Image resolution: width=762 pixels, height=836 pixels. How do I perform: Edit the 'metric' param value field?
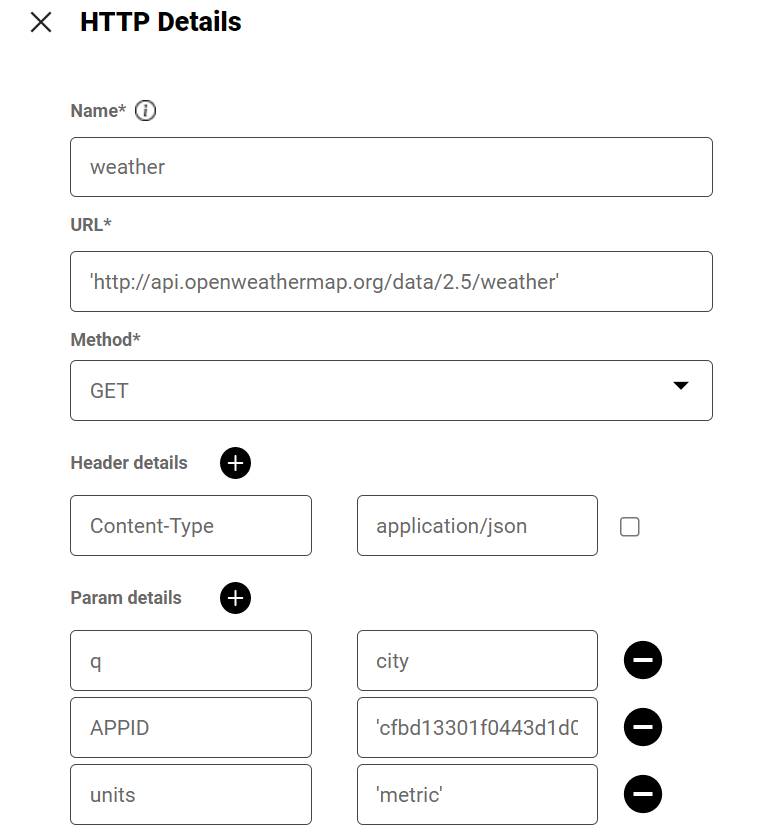click(477, 794)
